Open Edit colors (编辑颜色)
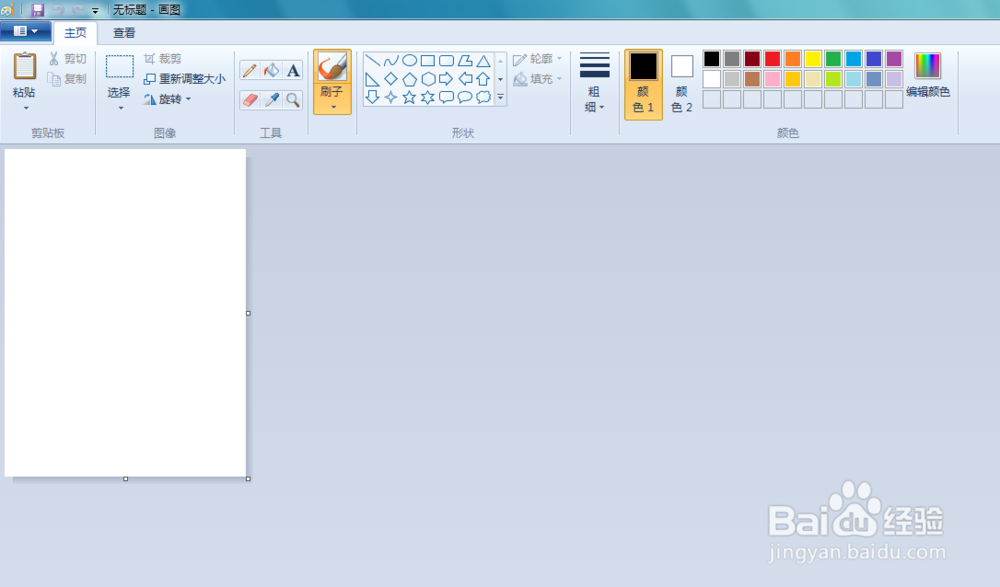Viewport: 1000px width, 587px height. pyautogui.click(x=928, y=75)
